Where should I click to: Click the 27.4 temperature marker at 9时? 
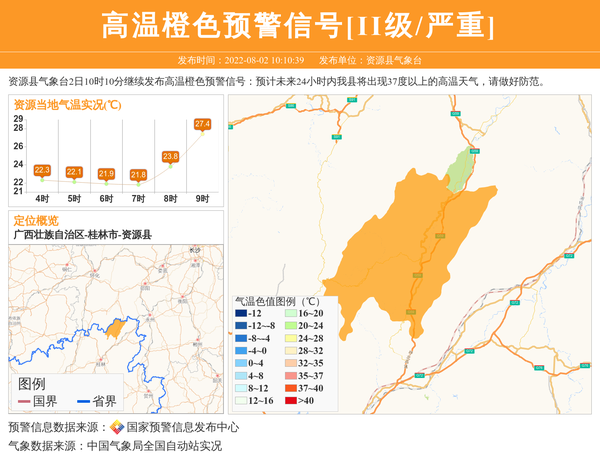202,124
